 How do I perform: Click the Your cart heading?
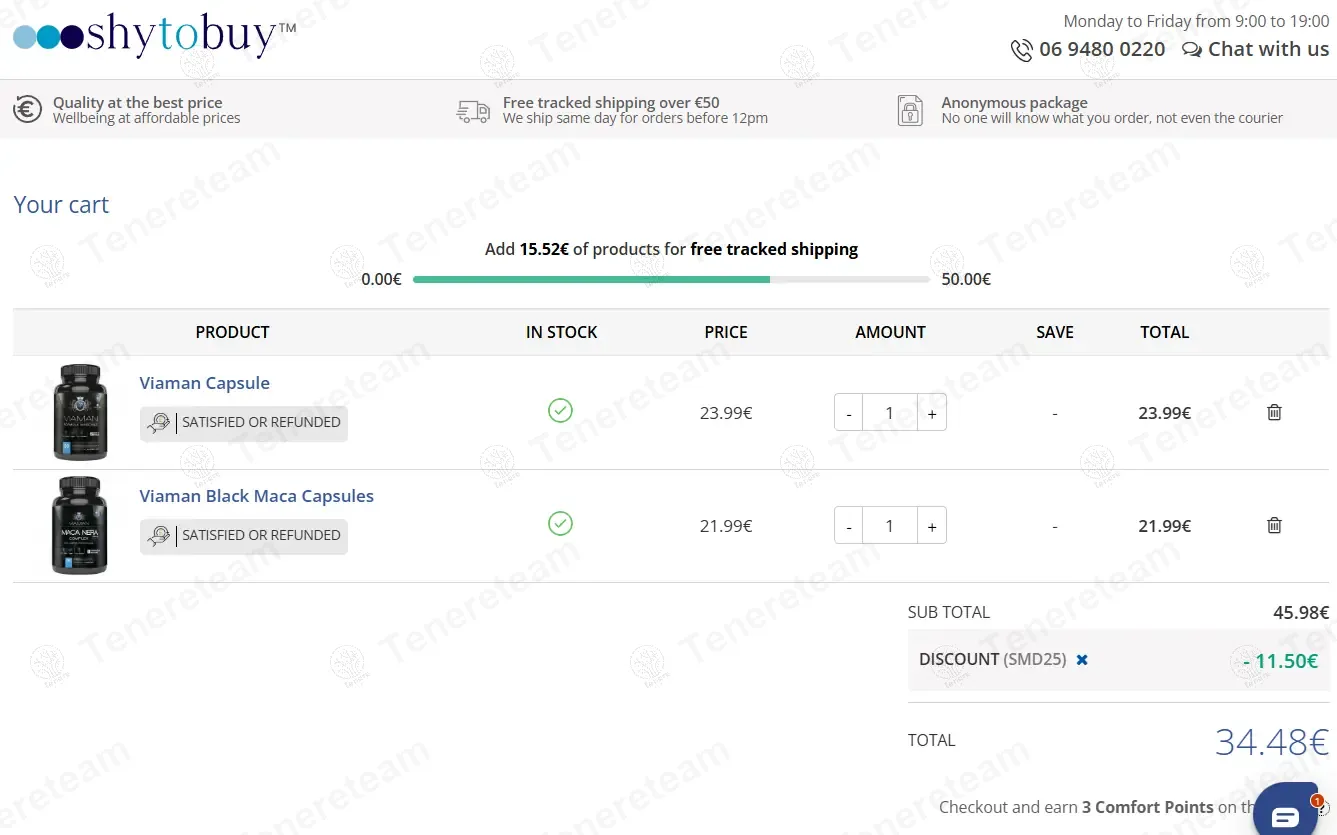[x=61, y=205]
